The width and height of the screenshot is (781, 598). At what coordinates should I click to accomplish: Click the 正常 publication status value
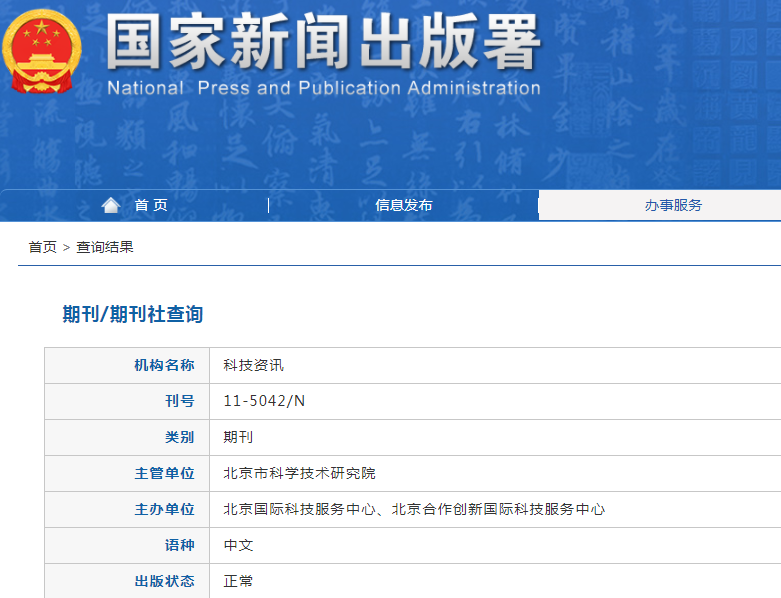[x=239, y=581]
